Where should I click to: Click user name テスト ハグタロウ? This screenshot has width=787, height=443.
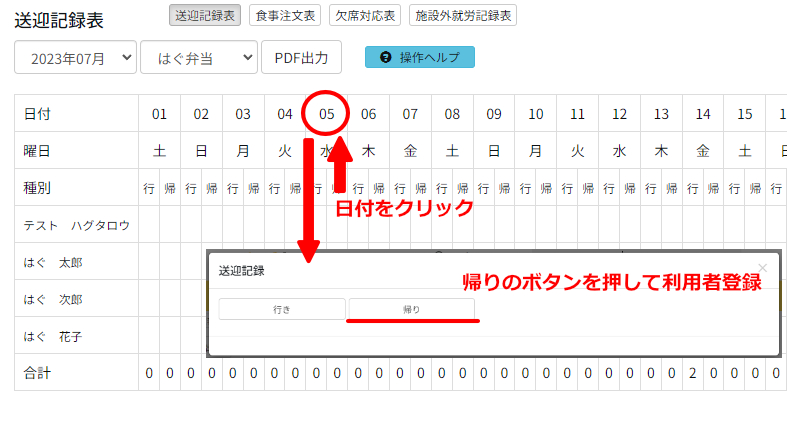(x=76, y=225)
